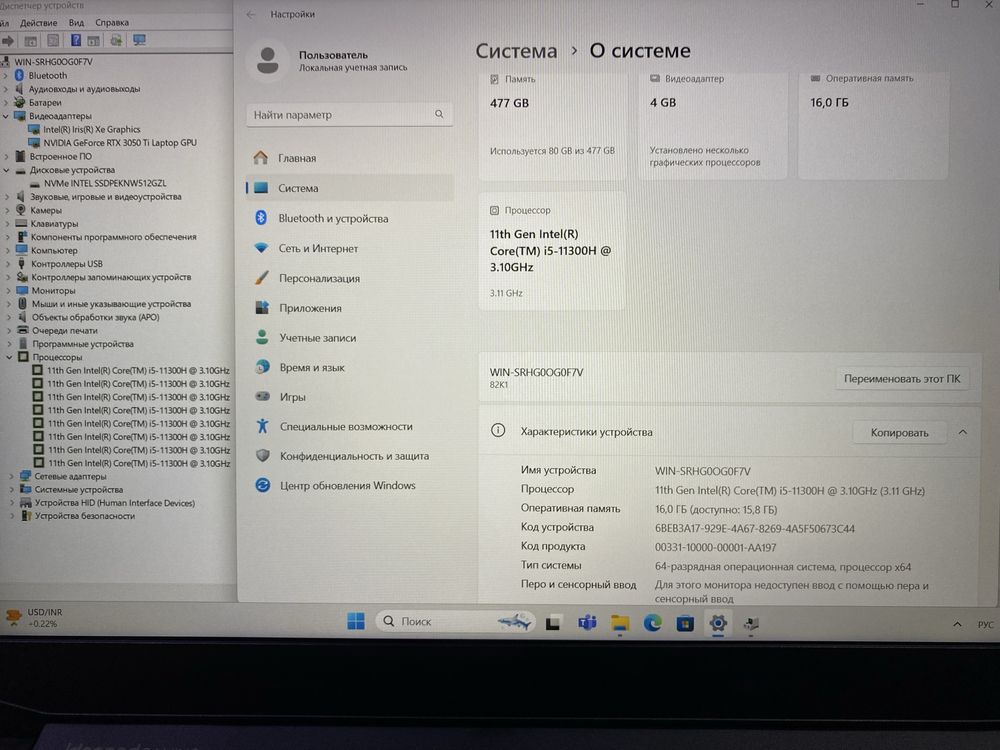Click the Найти параметр search field
The width and height of the screenshot is (1000, 750).
[349, 115]
